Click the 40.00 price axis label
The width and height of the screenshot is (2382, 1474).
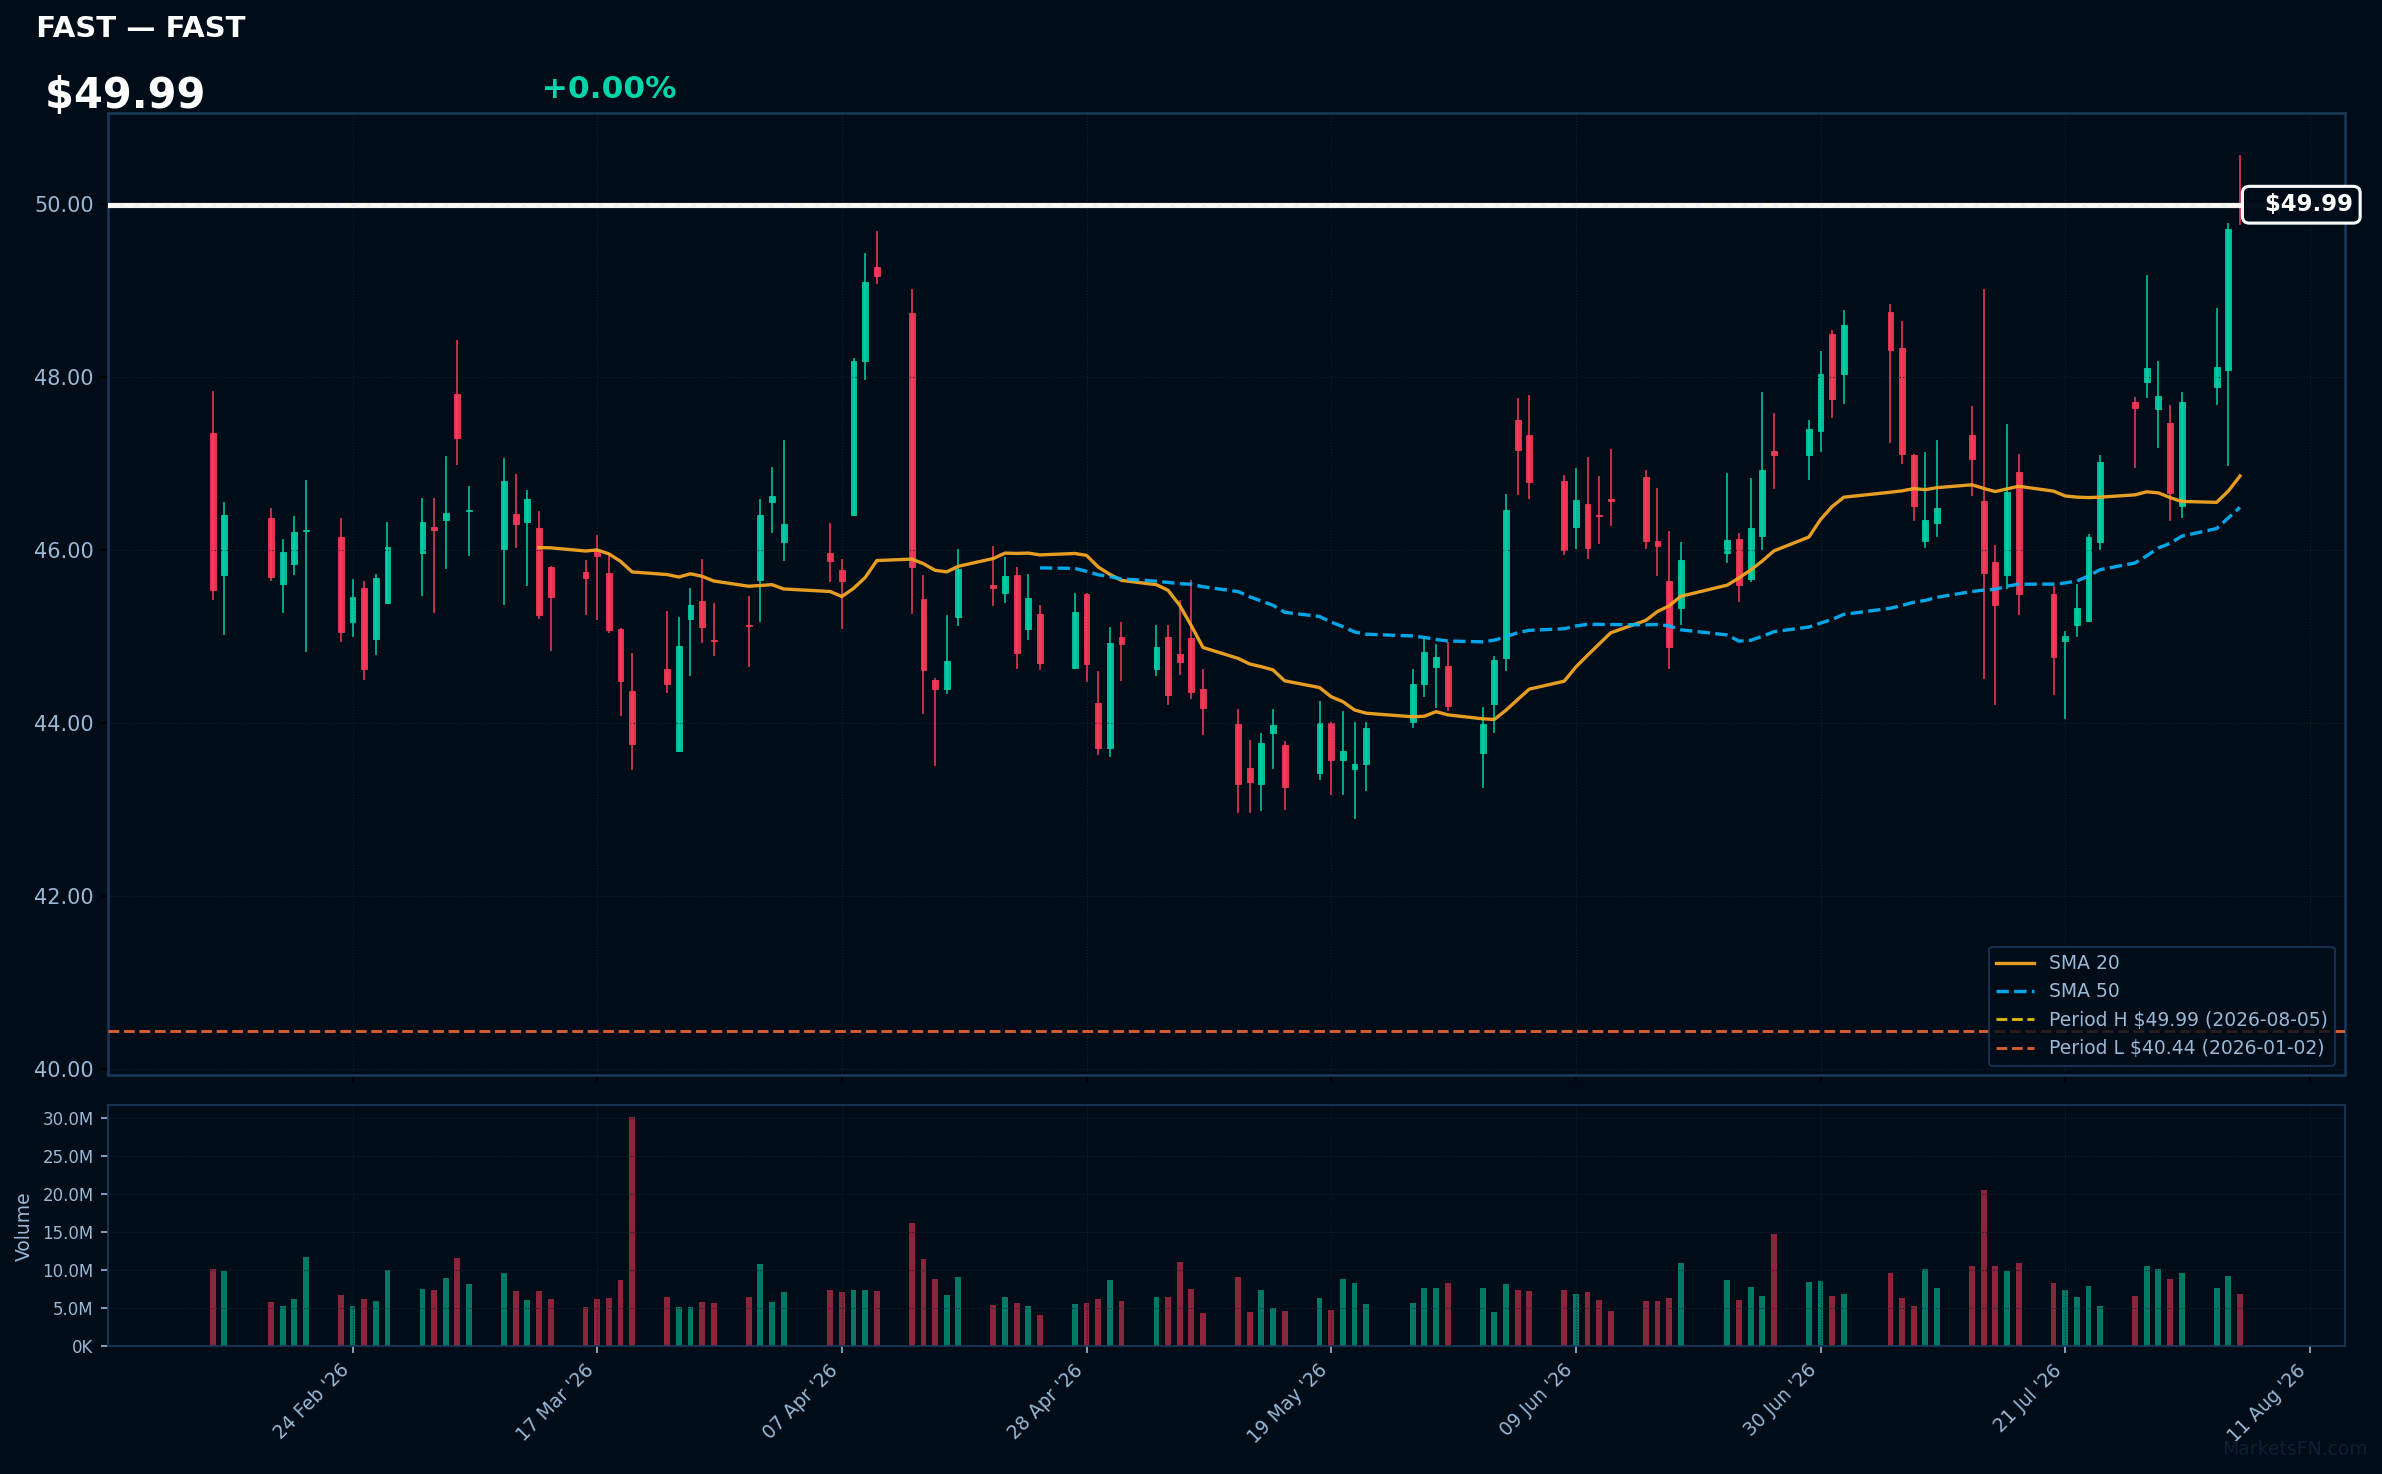pyautogui.click(x=64, y=1070)
